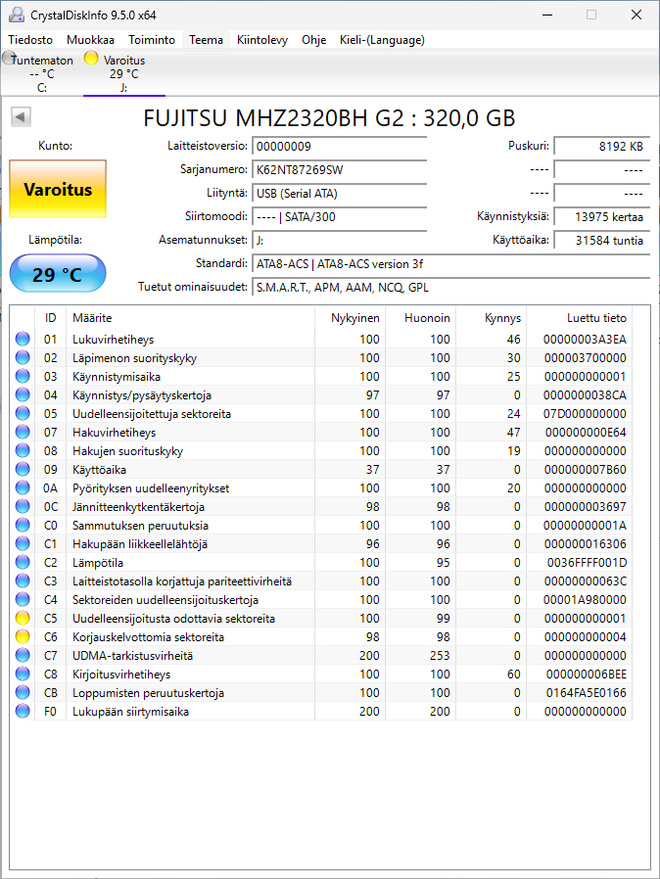Select the Käynnistymisaika attribute row
Screen dimensions: 660x879
click(x=321, y=377)
